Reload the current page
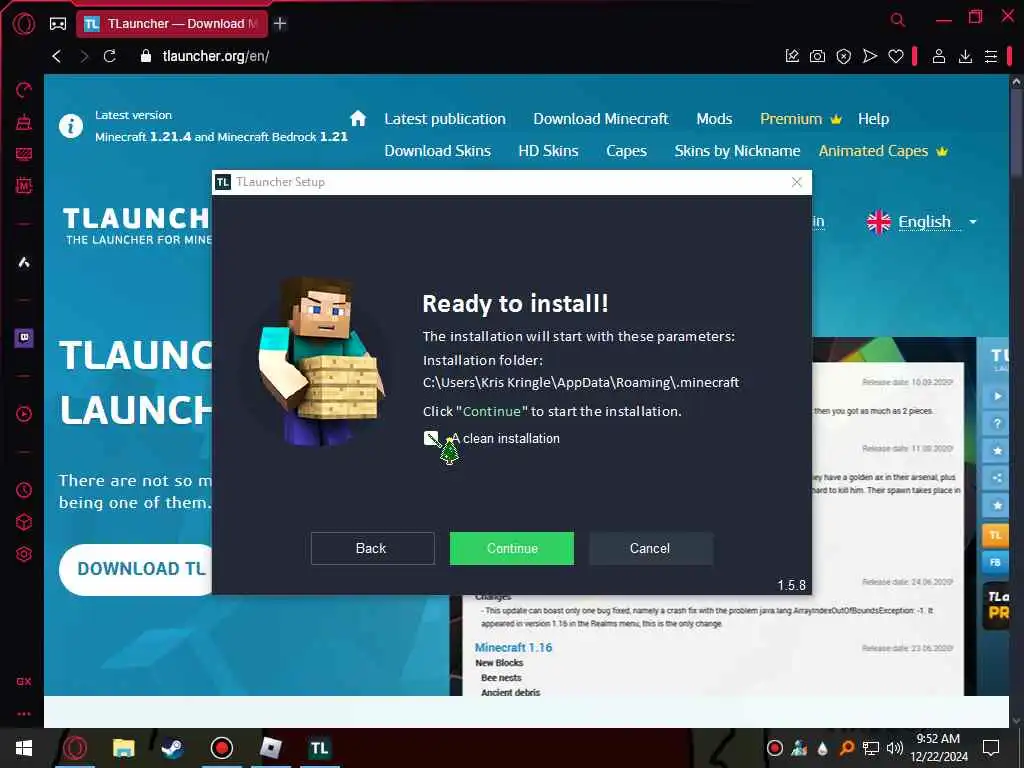 pos(110,56)
